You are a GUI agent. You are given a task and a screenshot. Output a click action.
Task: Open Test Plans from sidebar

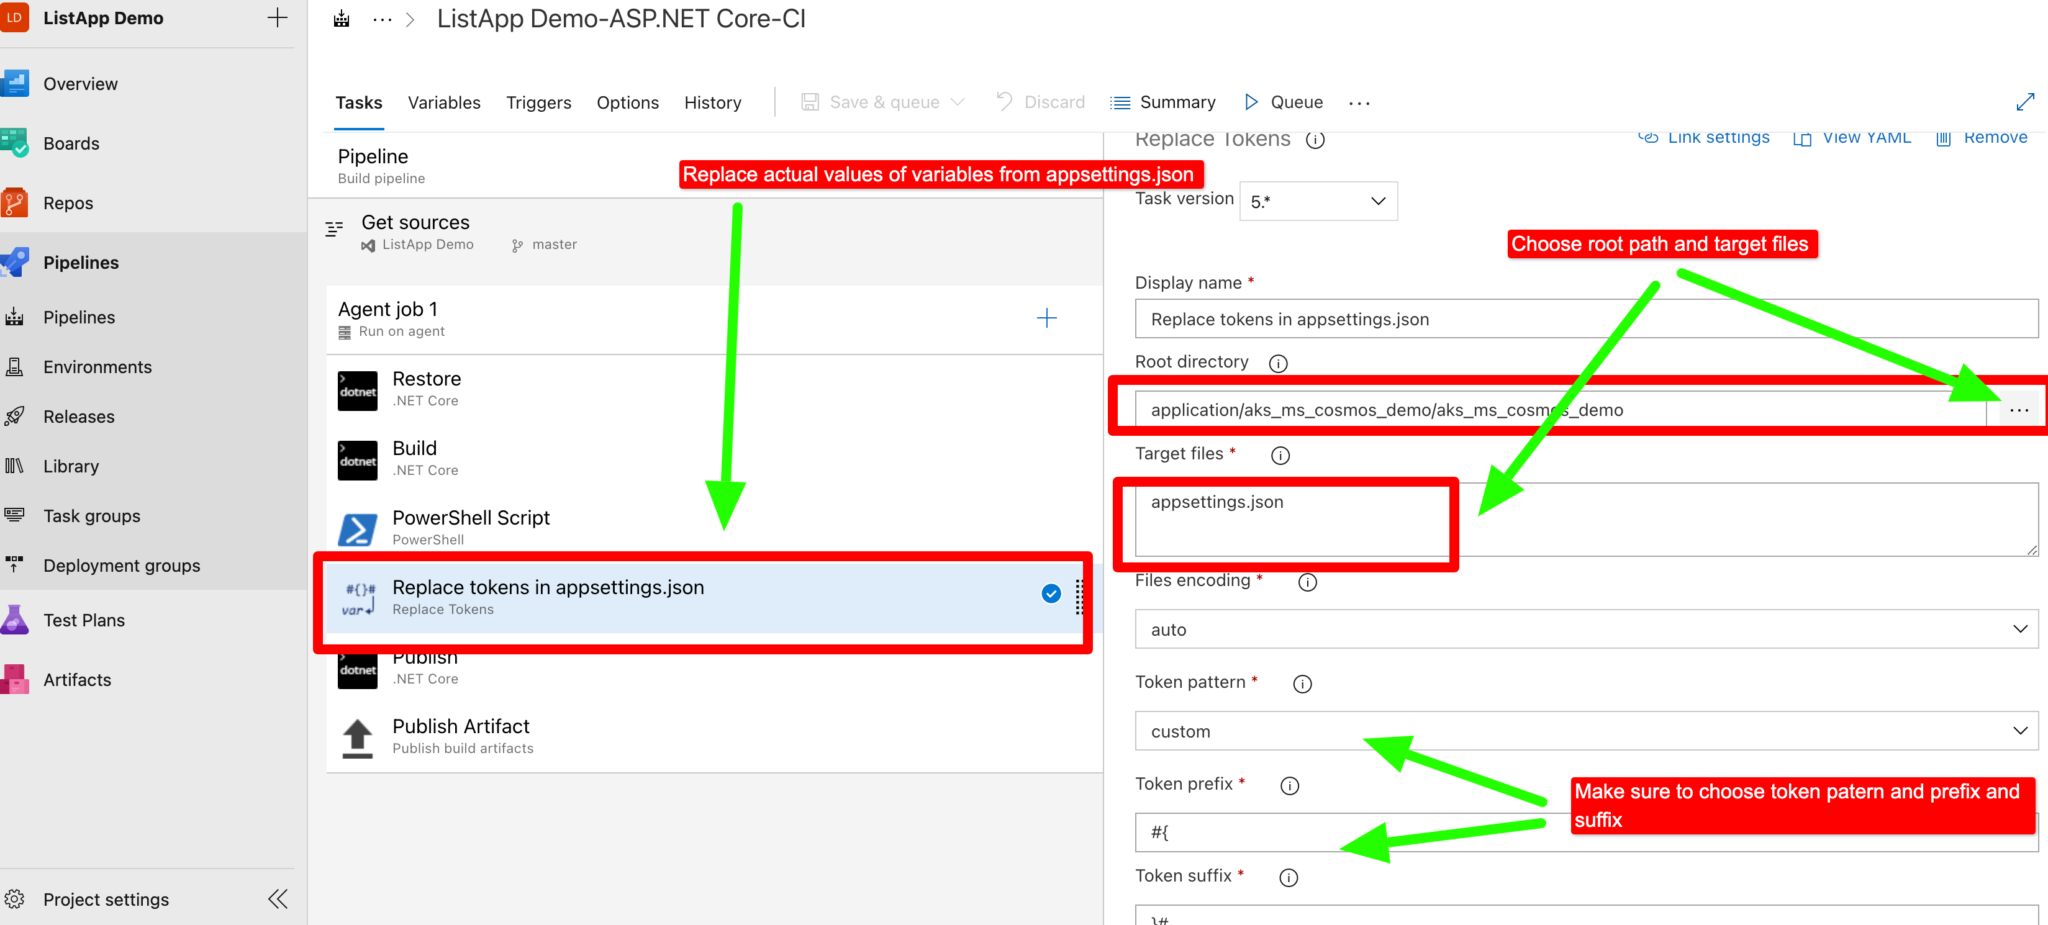pos(15,619)
